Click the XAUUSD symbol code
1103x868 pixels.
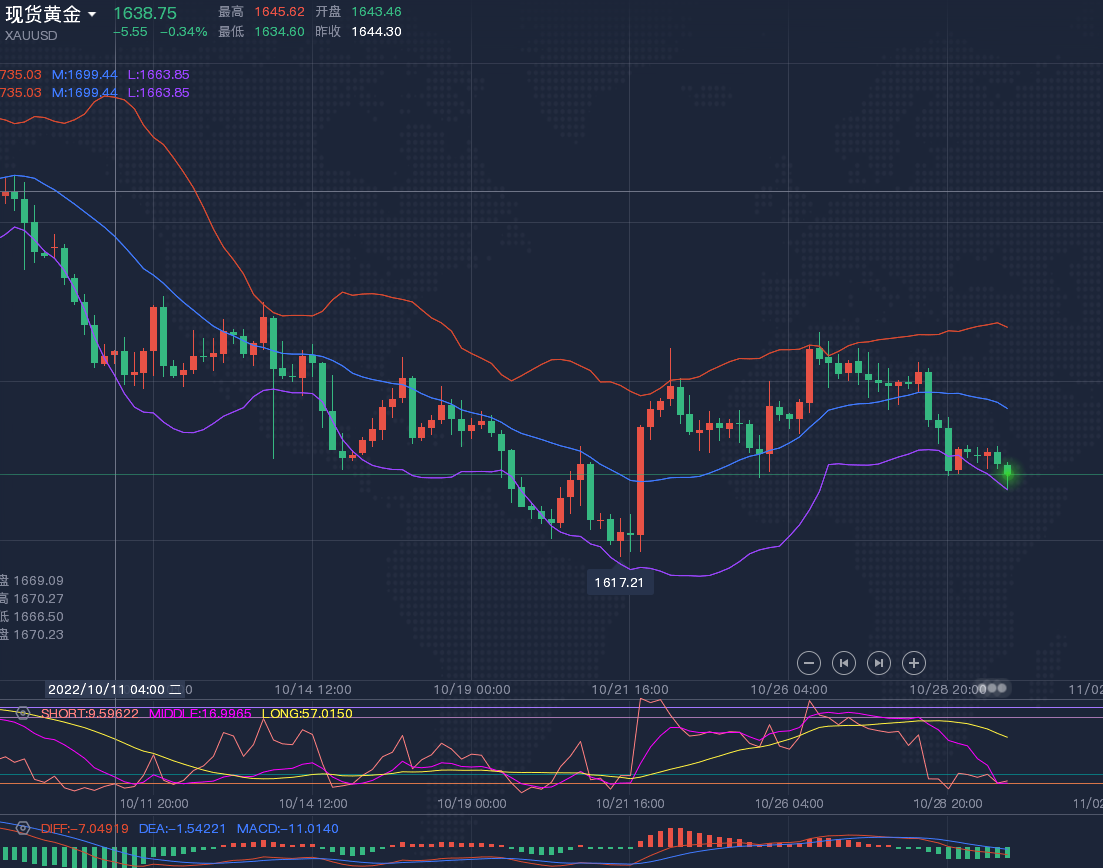tap(31, 35)
